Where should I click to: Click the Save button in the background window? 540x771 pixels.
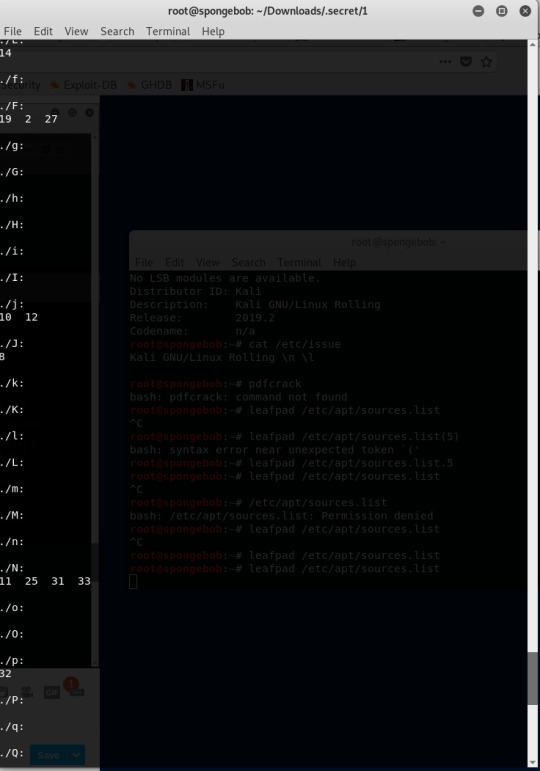pos(48,755)
